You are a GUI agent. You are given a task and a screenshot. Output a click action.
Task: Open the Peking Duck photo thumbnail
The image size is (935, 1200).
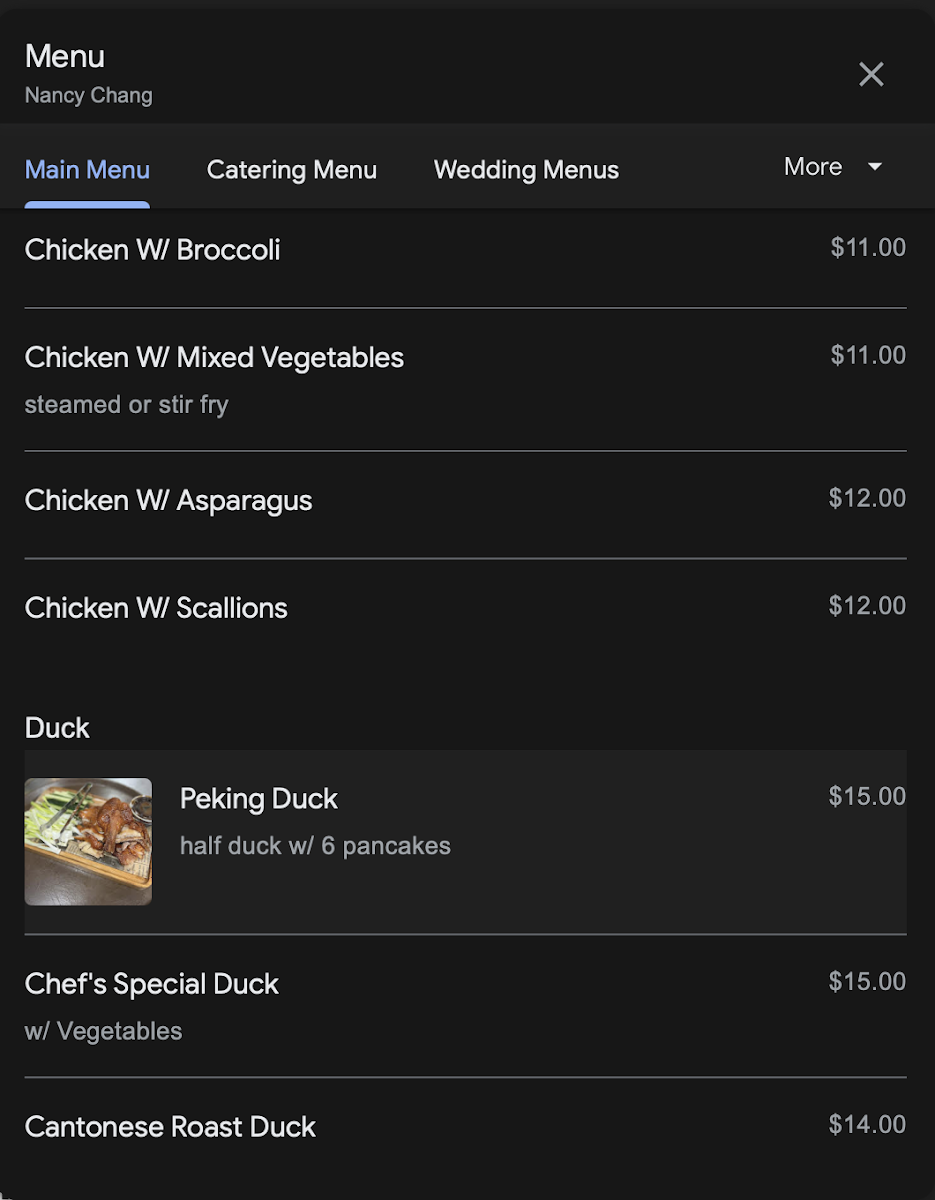88,842
